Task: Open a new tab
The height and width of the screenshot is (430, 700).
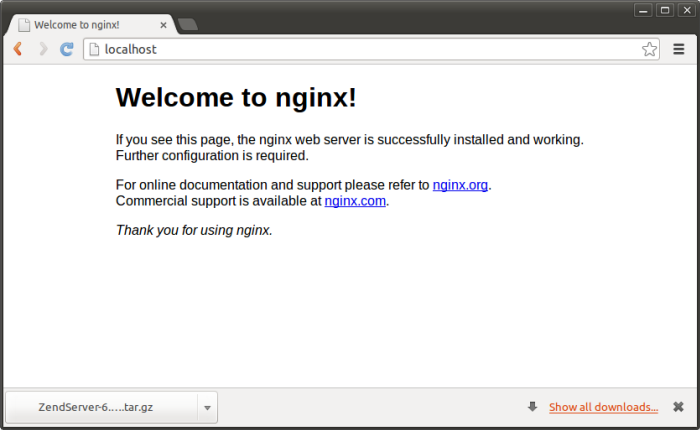Action: pos(188,24)
